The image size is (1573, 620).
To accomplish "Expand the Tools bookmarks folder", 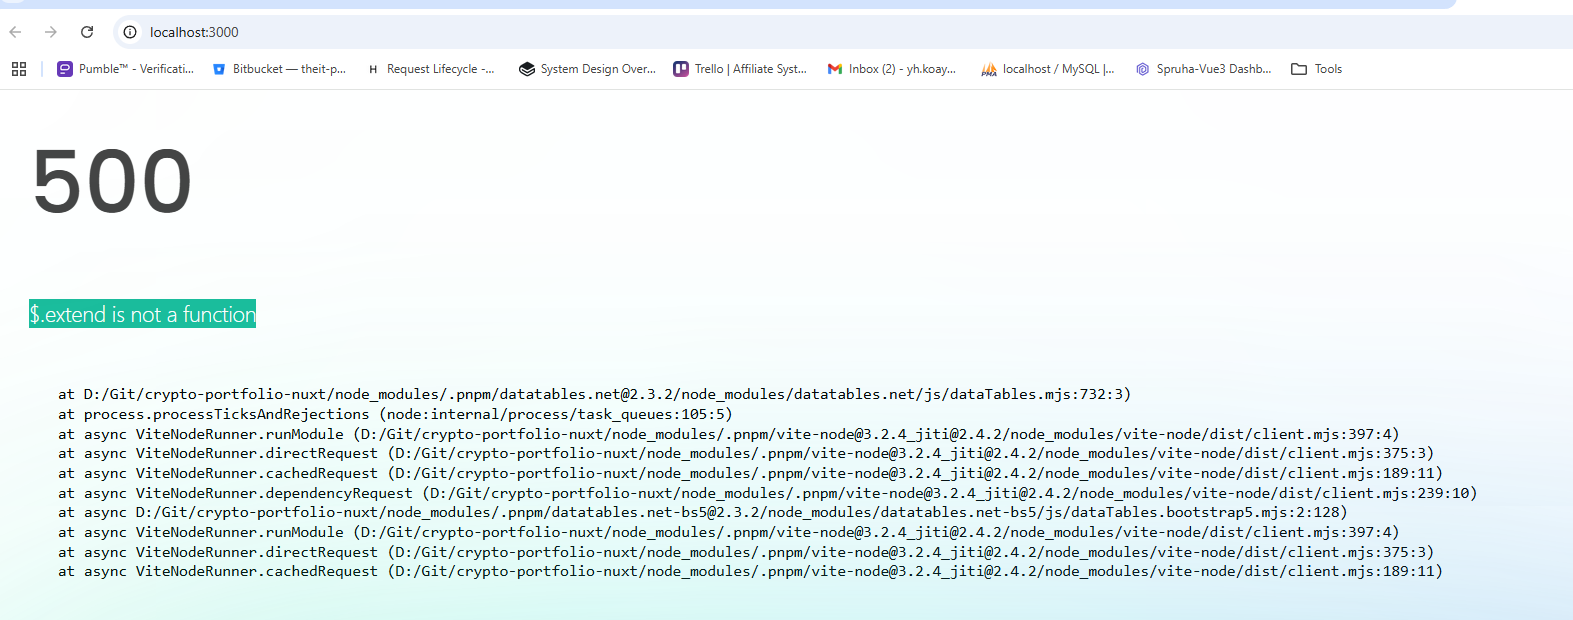I will 1316,69.
